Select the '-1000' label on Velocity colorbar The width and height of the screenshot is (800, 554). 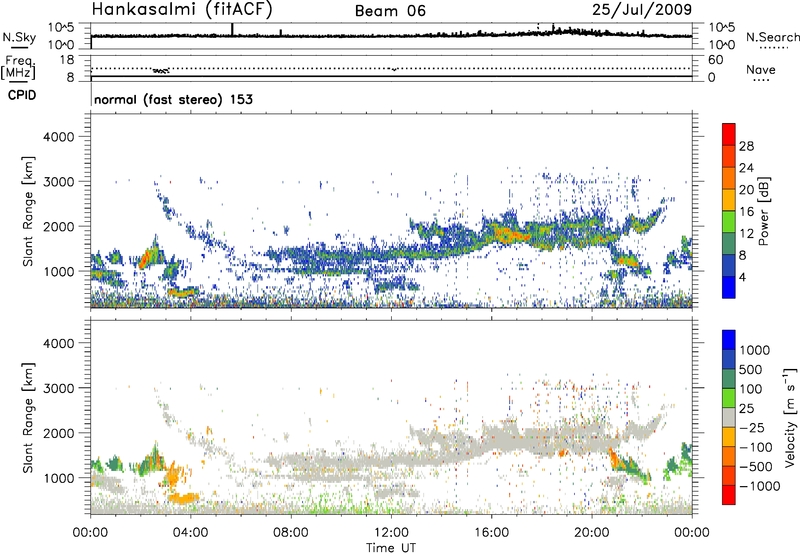(x=760, y=486)
